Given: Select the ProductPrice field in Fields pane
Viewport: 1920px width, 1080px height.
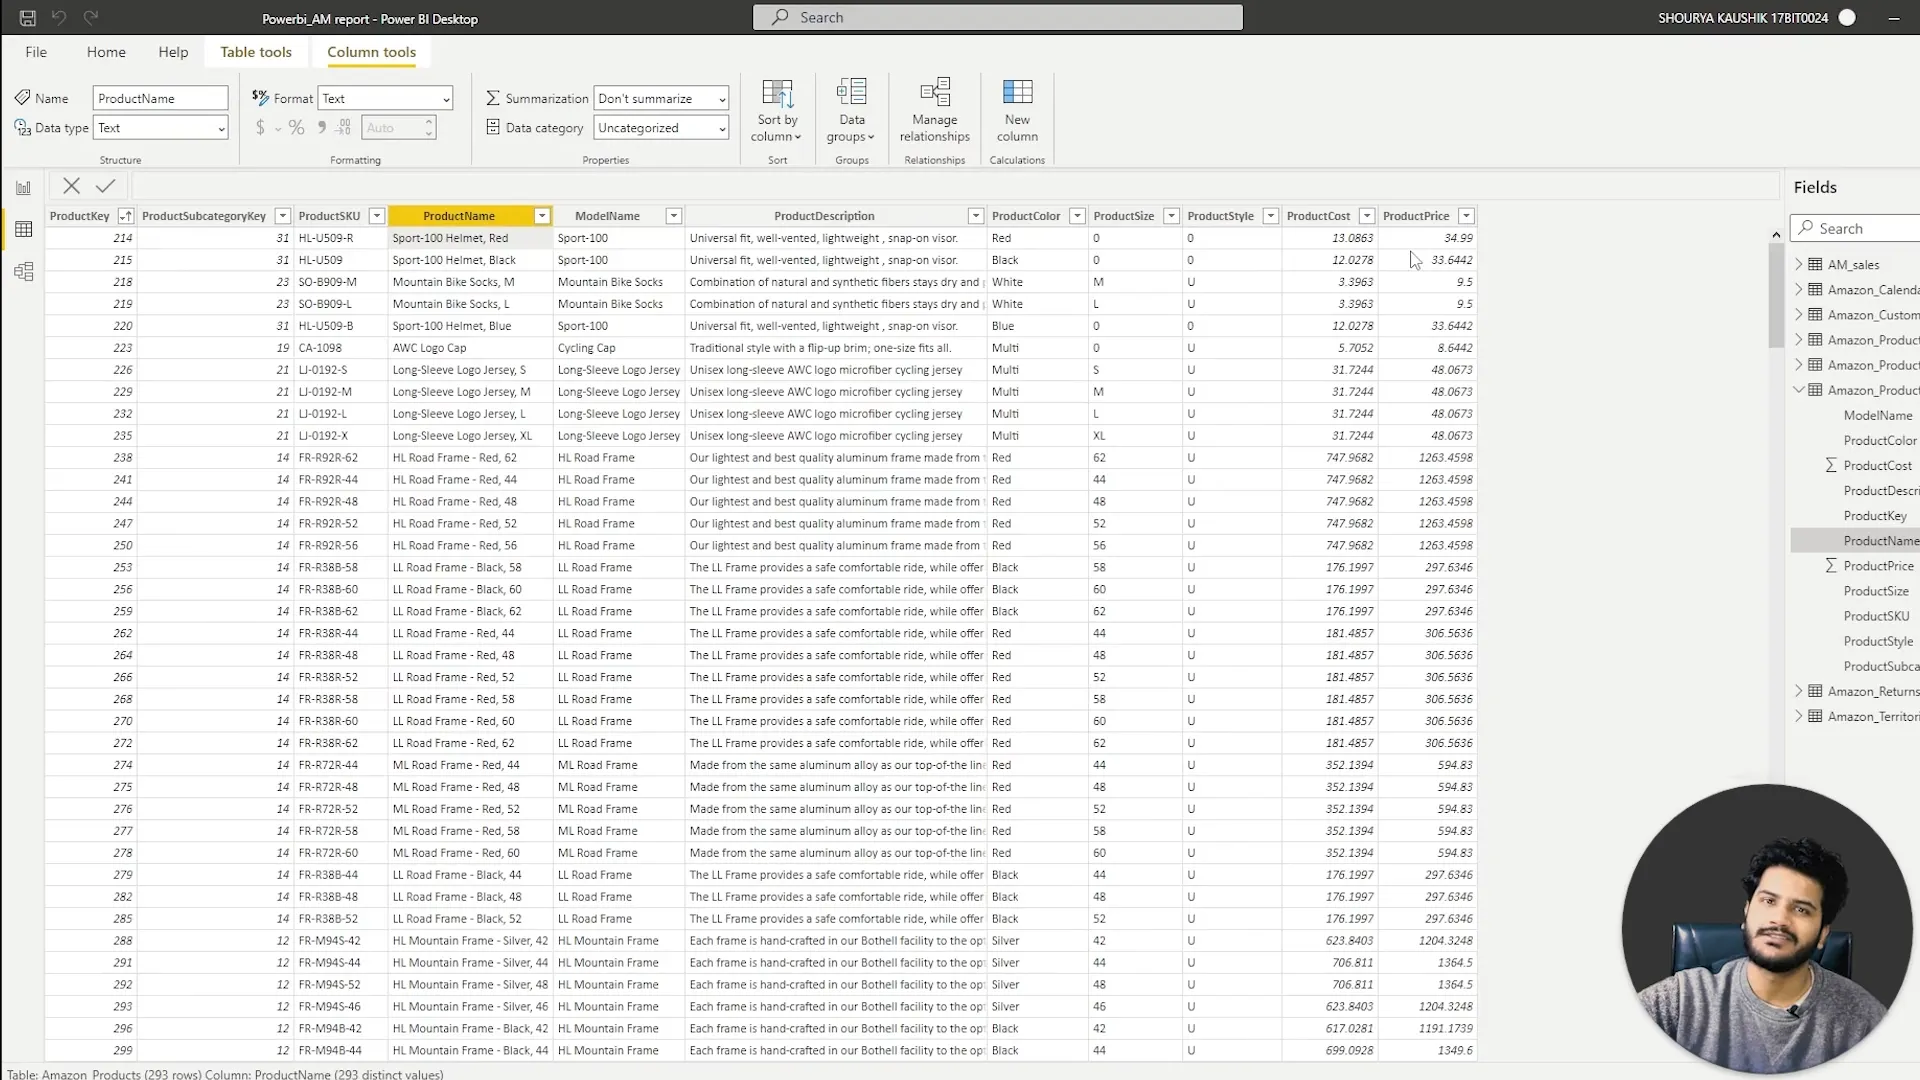Looking at the screenshot, I should tap(1878, 566).
